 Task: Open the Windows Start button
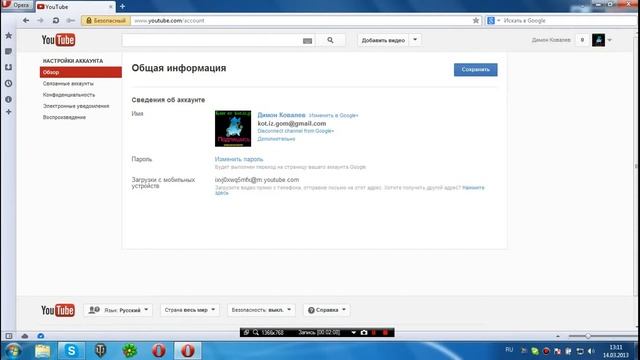click(x=13, y=351)
